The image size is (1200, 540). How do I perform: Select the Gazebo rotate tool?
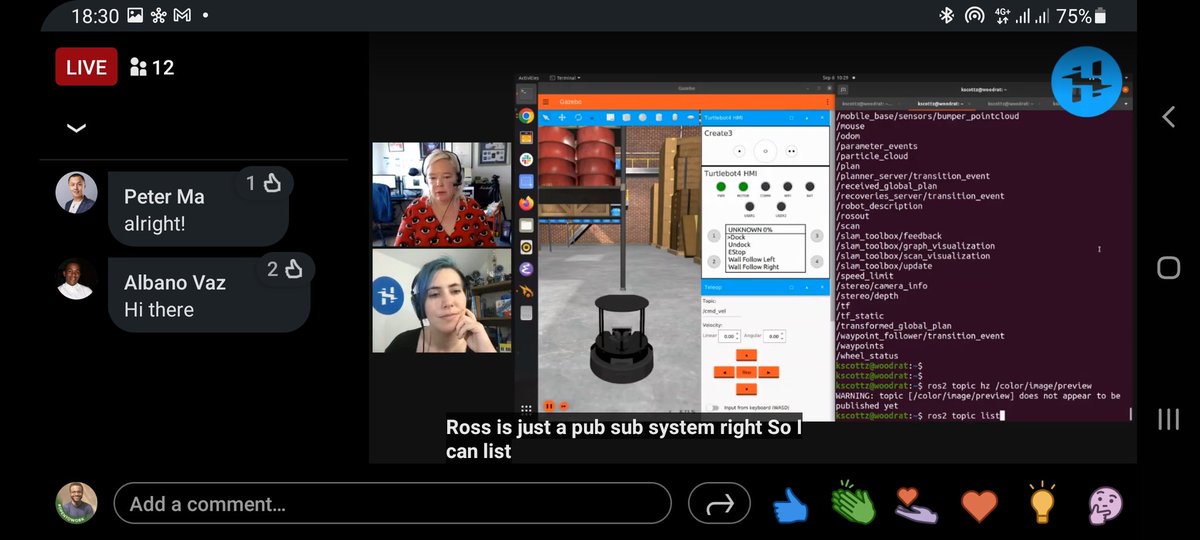(579, 117)
